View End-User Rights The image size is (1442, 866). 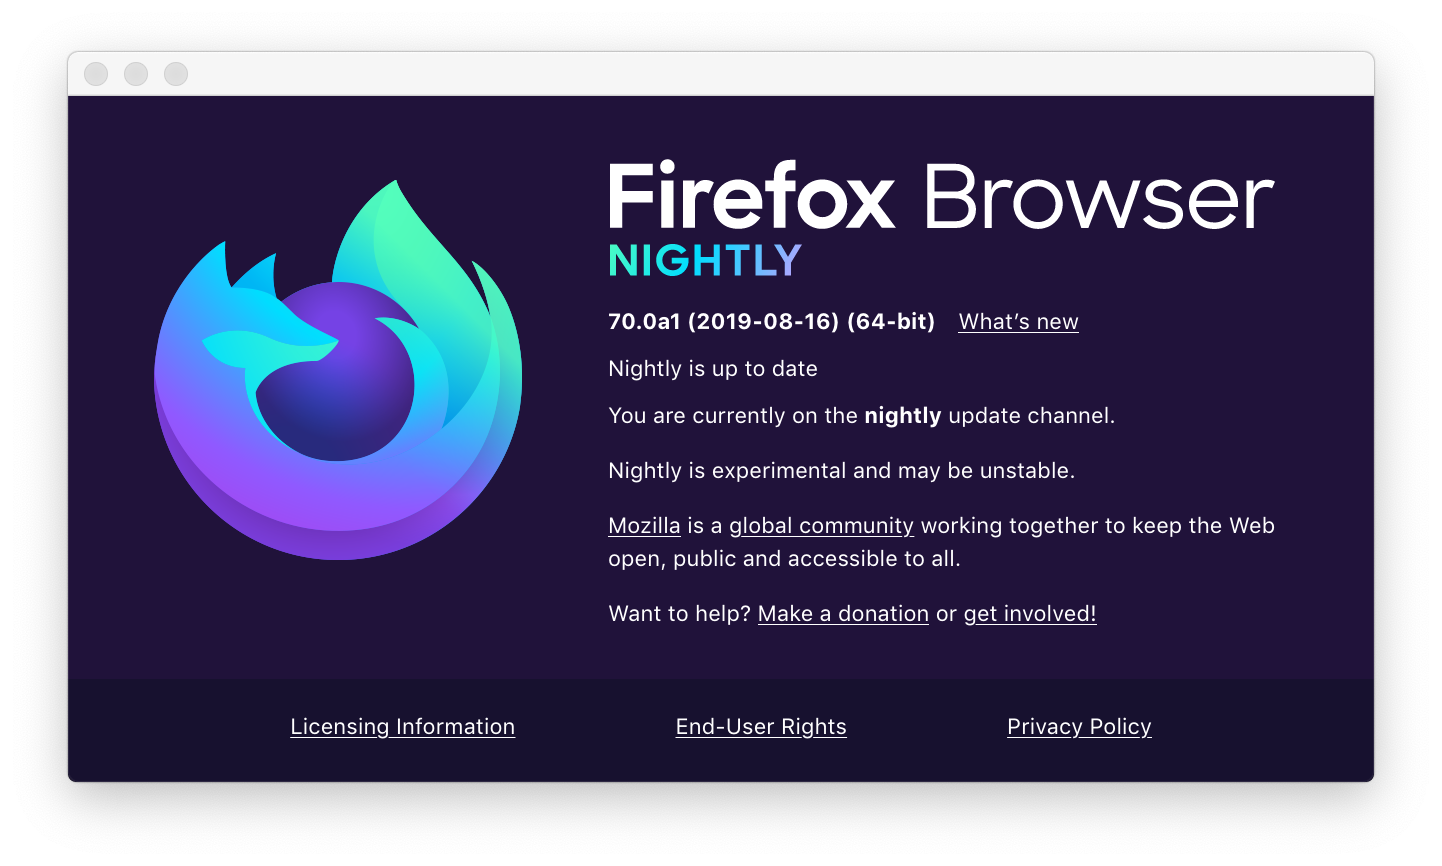[x=761, y=727]
